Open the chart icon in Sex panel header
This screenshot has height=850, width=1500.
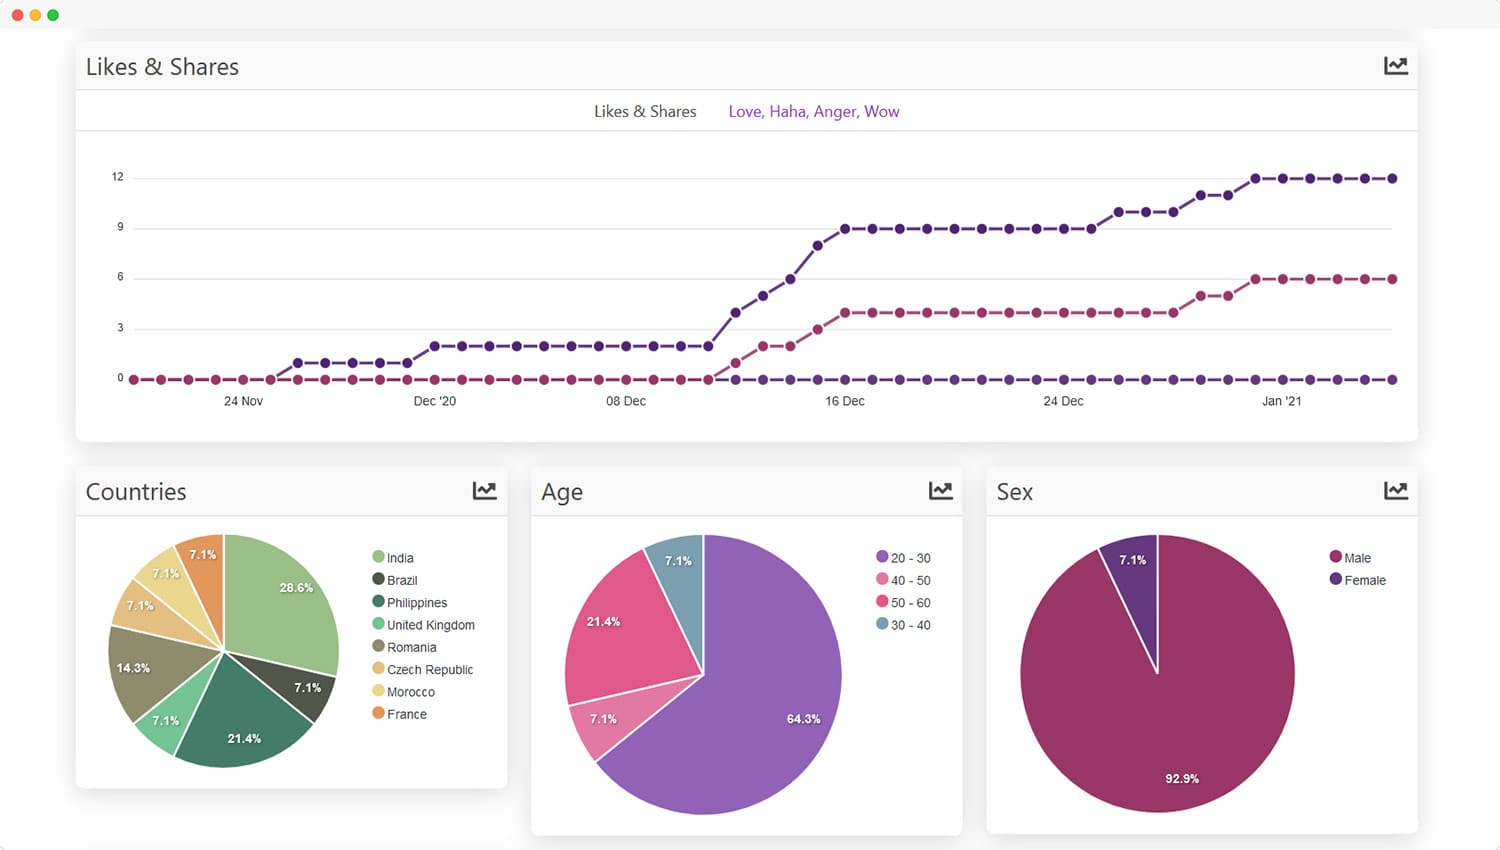[x=1395, y=490]
